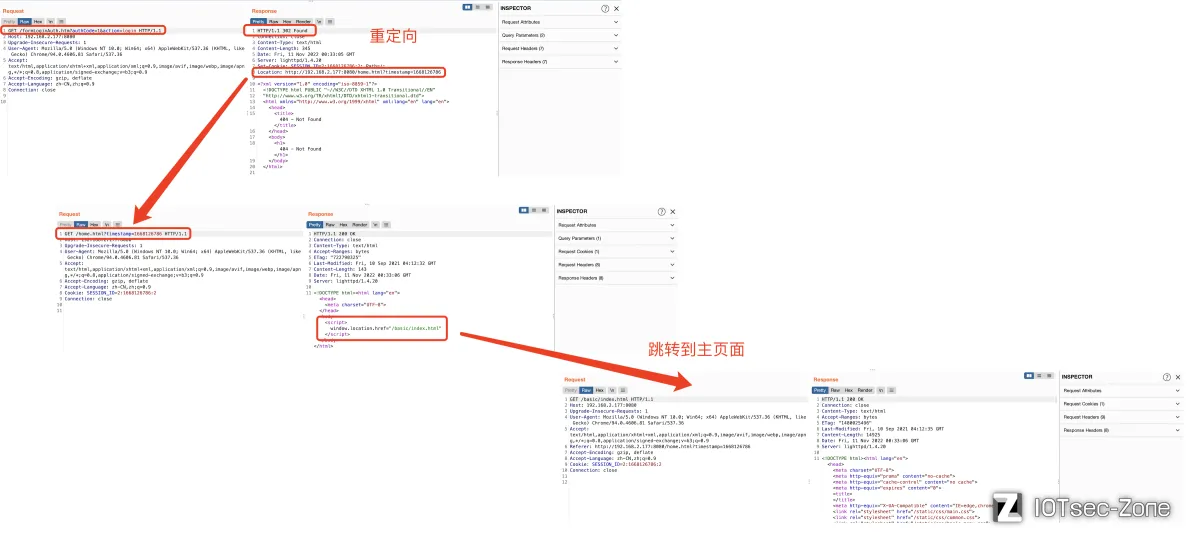Select the Raw tab of the basic/index.html Request pane
Viewport: 1188px width, 541px height.
click(586, 390)
